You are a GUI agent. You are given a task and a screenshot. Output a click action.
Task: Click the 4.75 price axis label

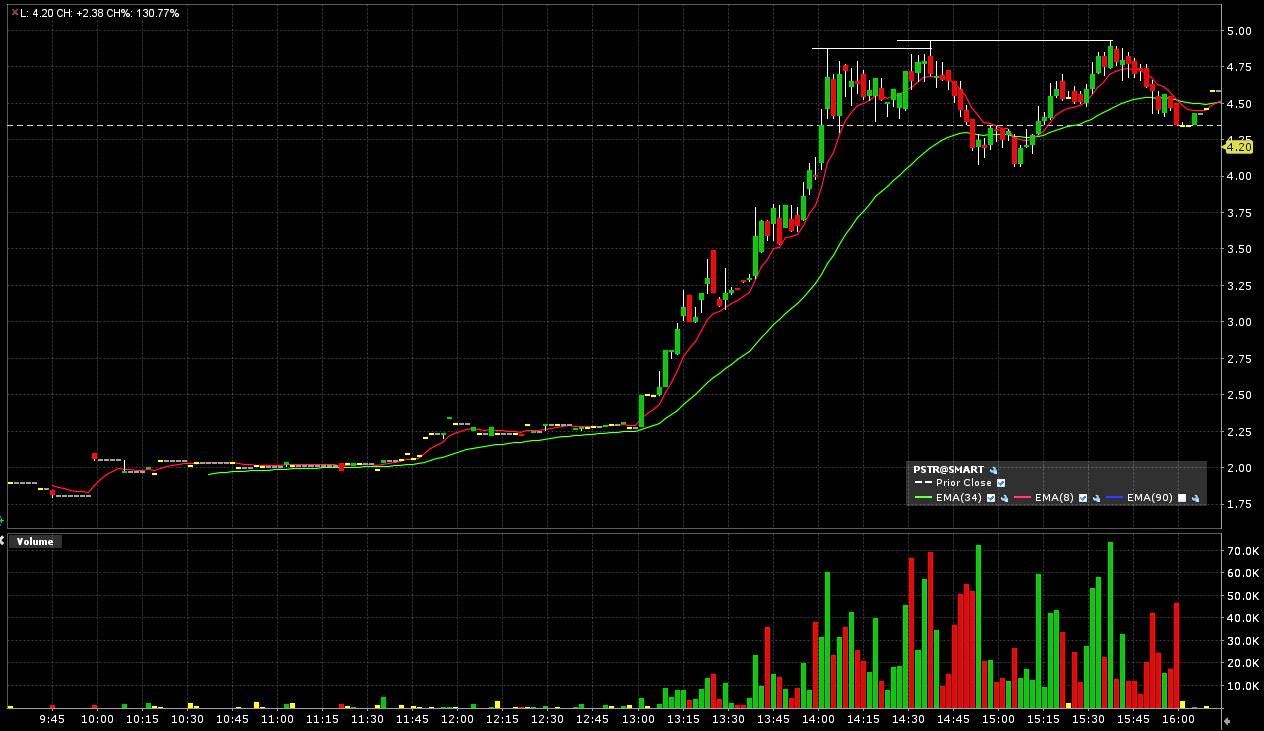coord(1239,67)
